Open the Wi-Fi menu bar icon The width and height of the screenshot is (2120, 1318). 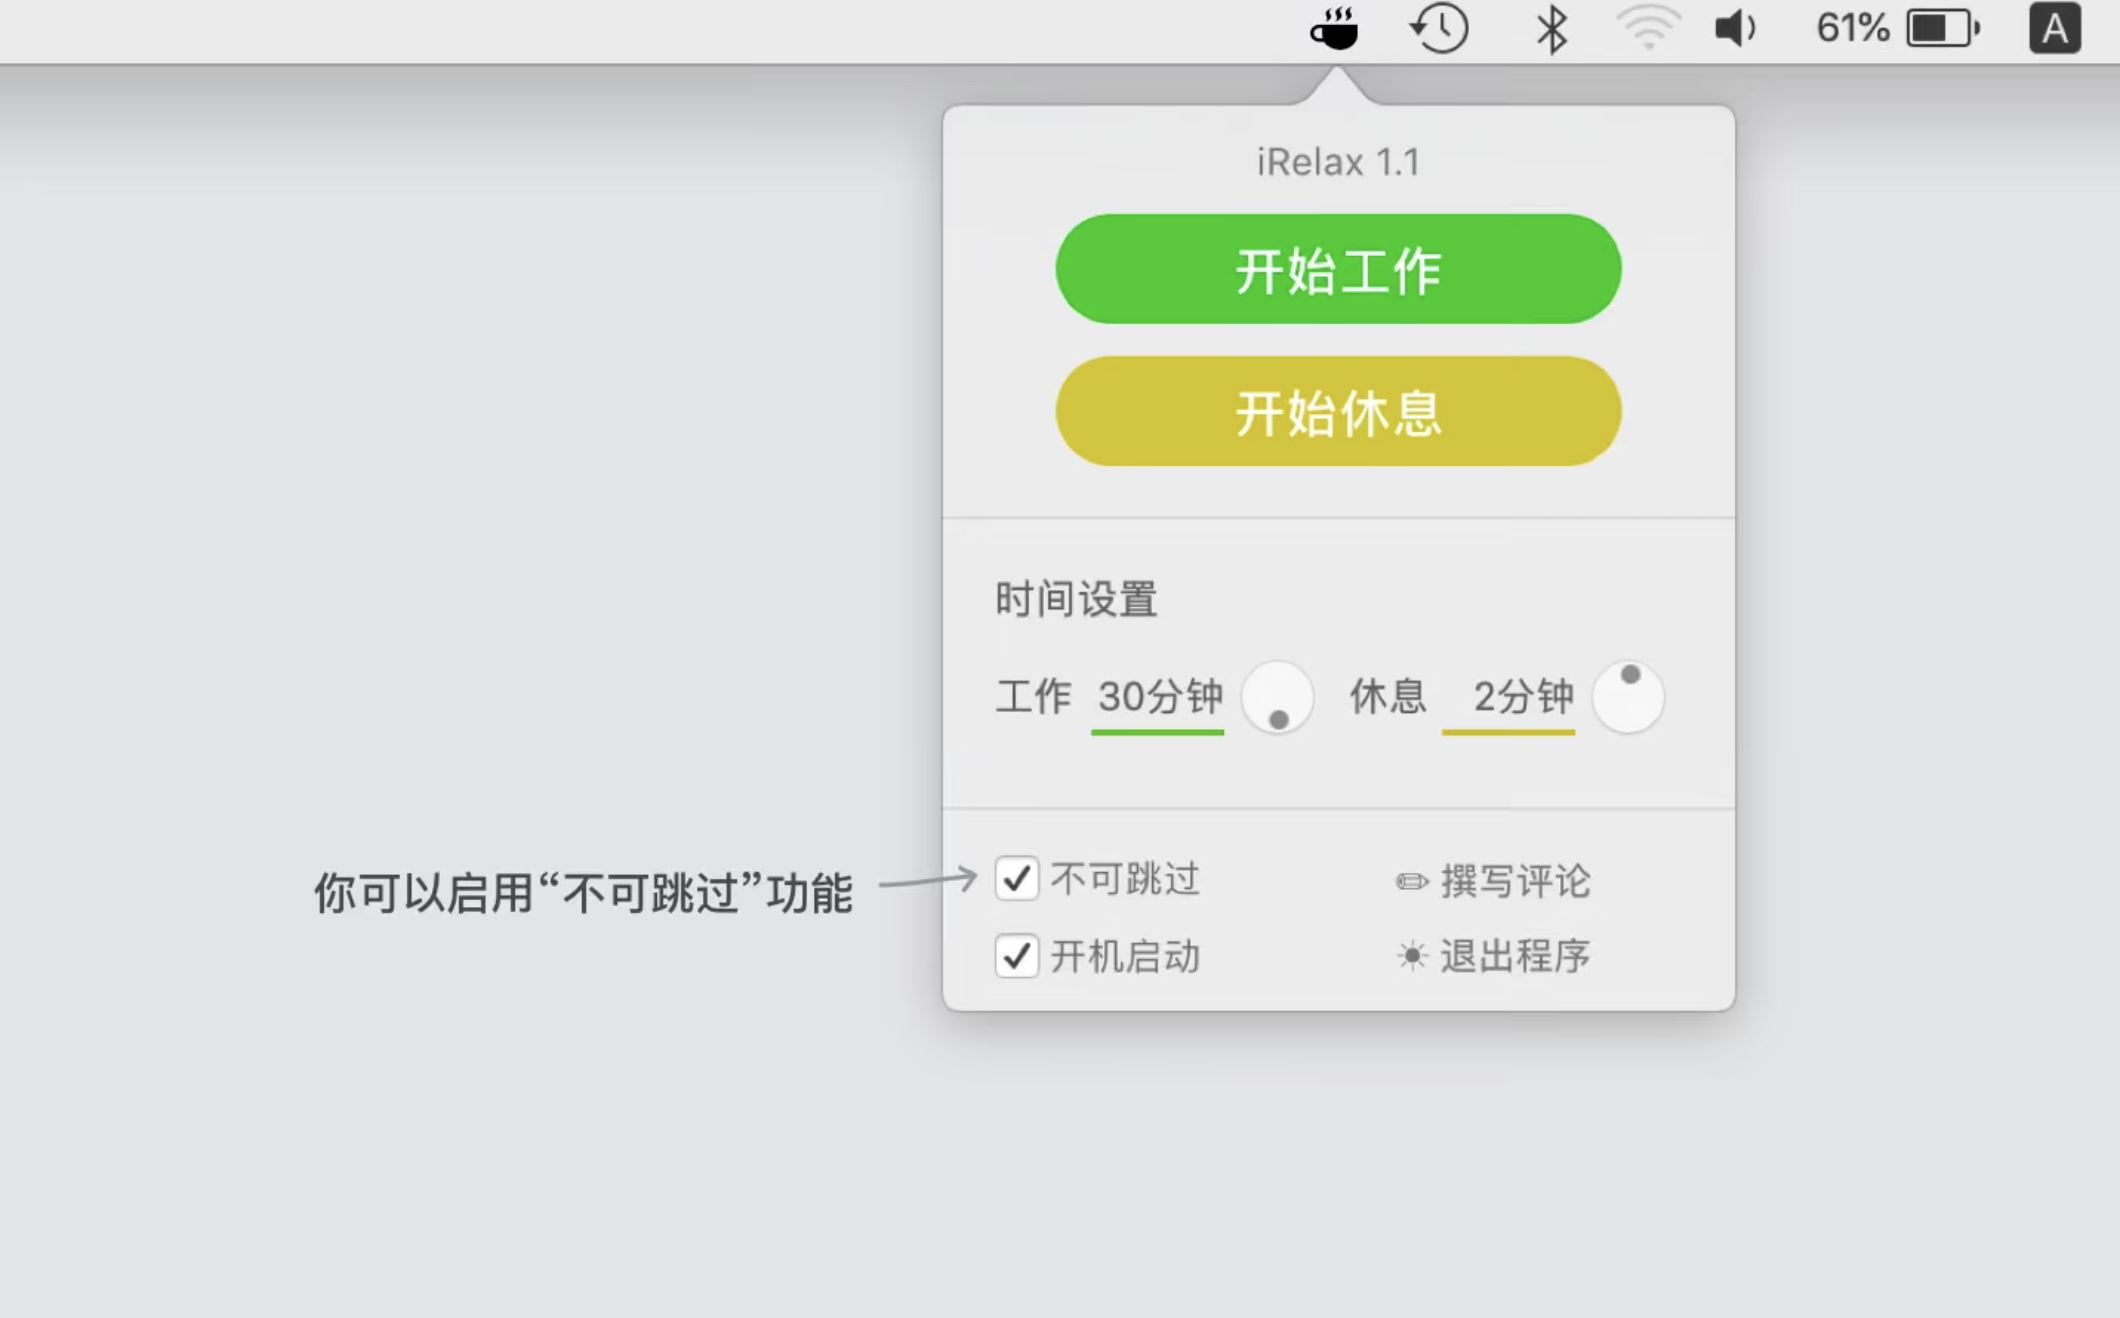pyautogui.click(x=1648, y=29)
